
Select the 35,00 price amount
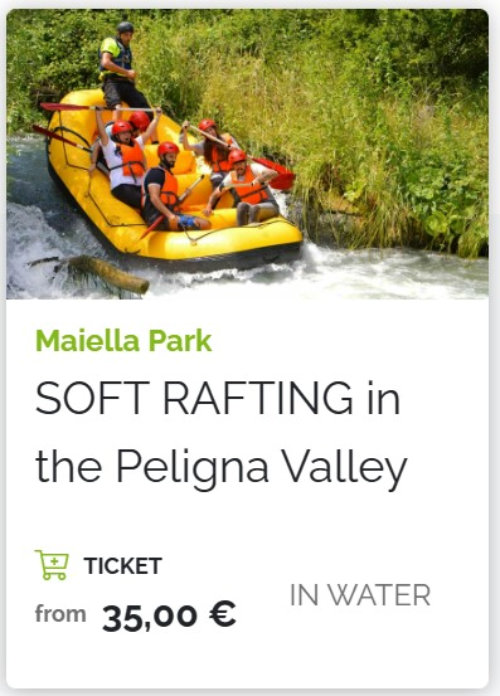click(x=150, y=617)
